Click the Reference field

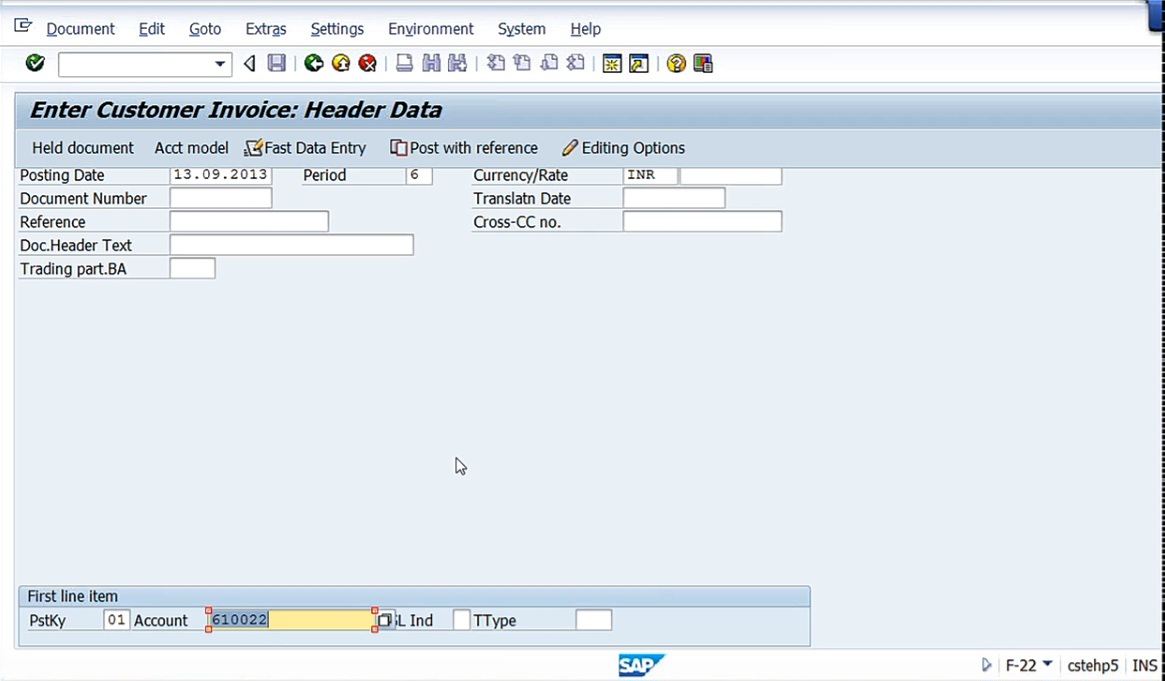249,221
